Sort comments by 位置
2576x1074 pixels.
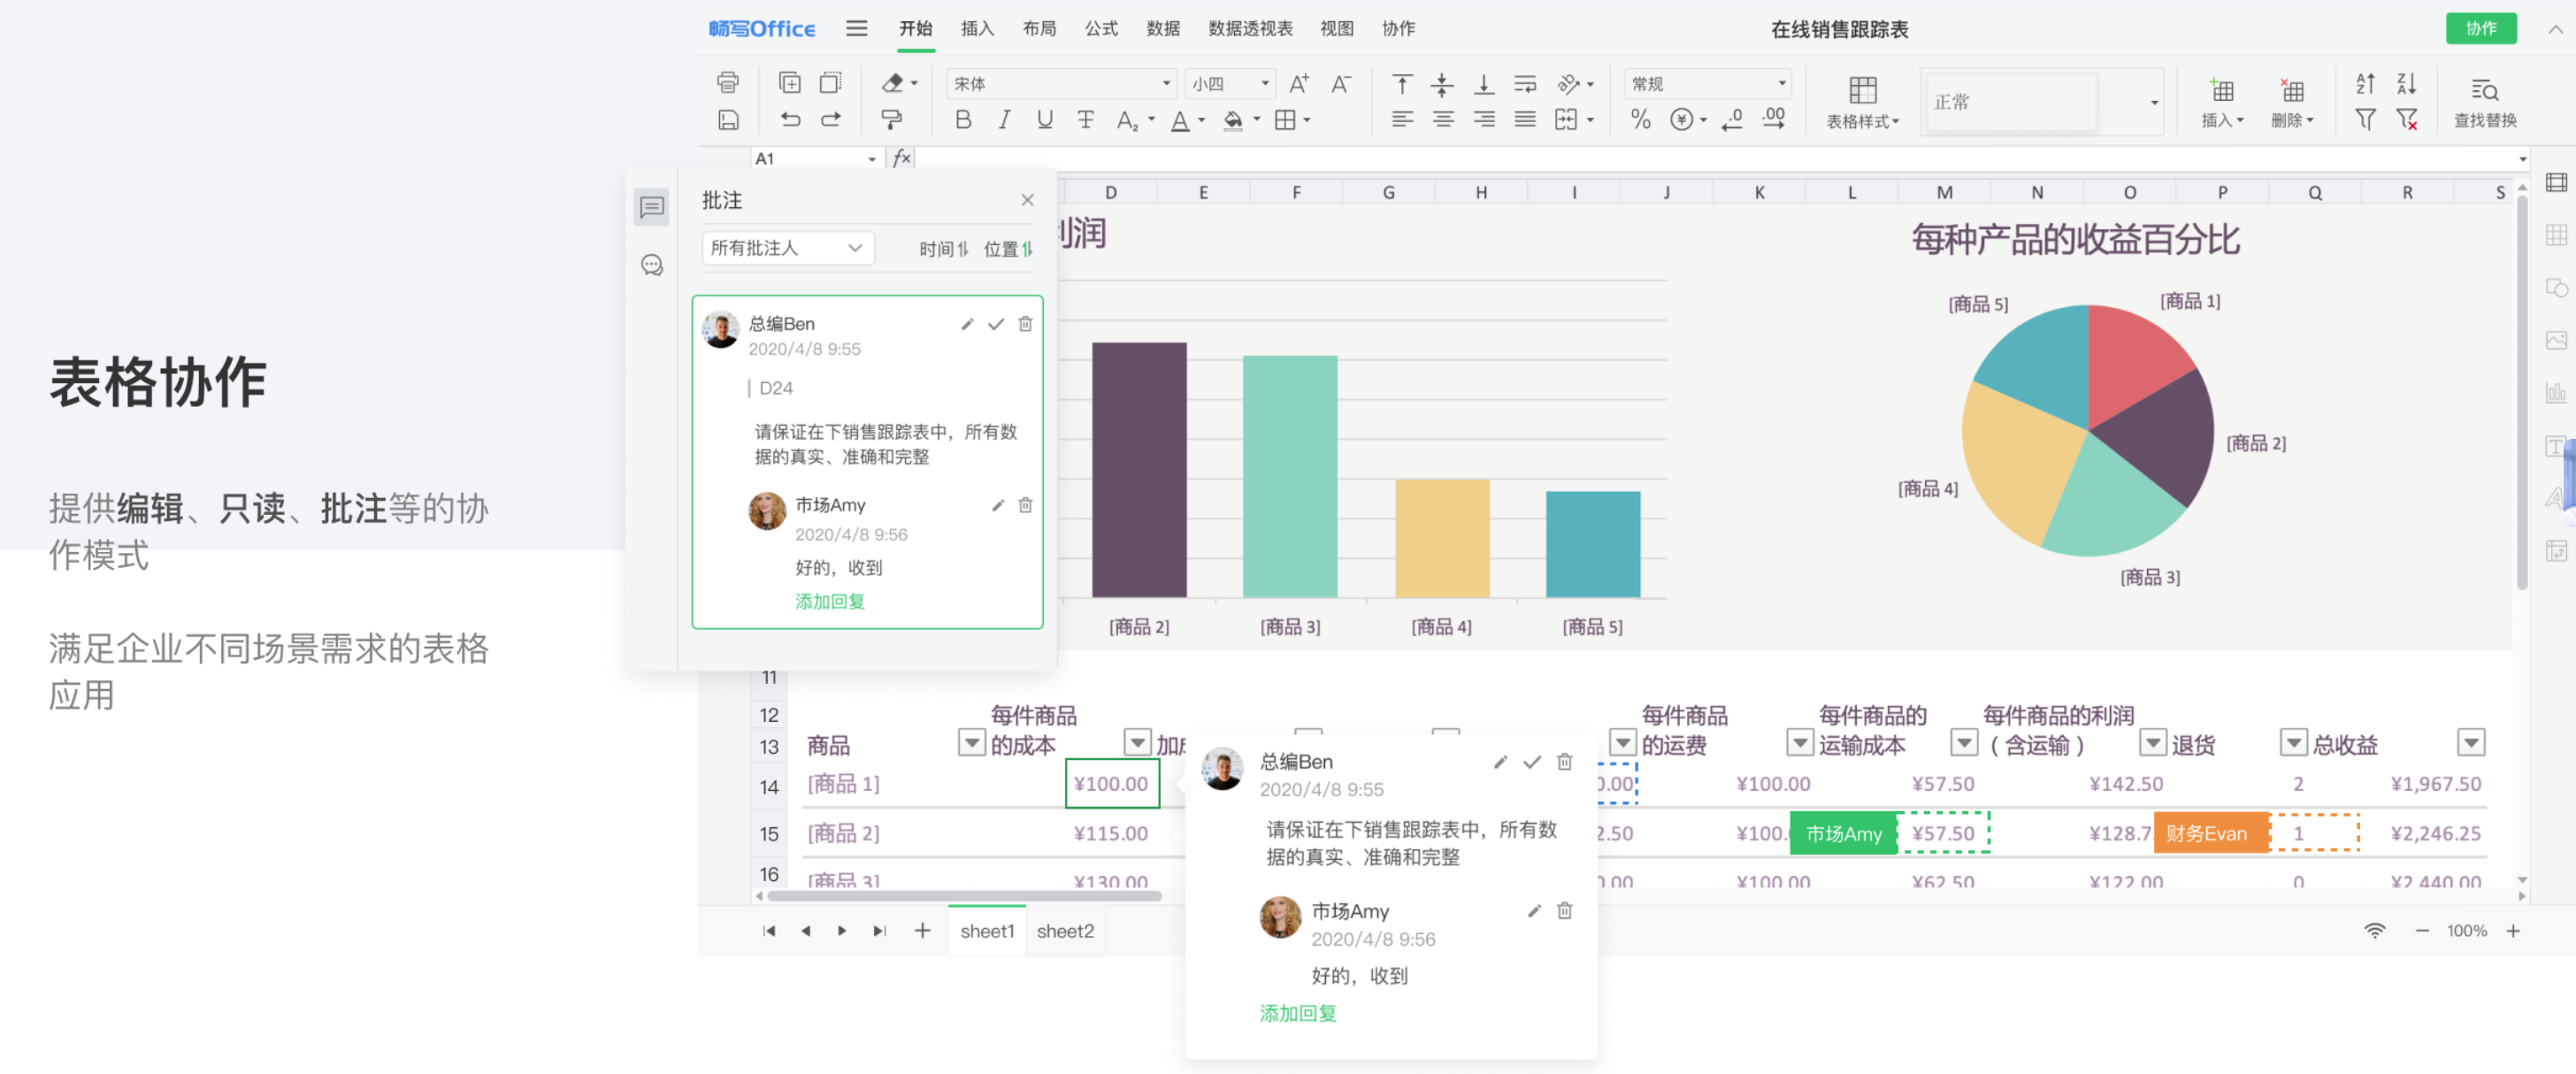(x=1007, y=249)
